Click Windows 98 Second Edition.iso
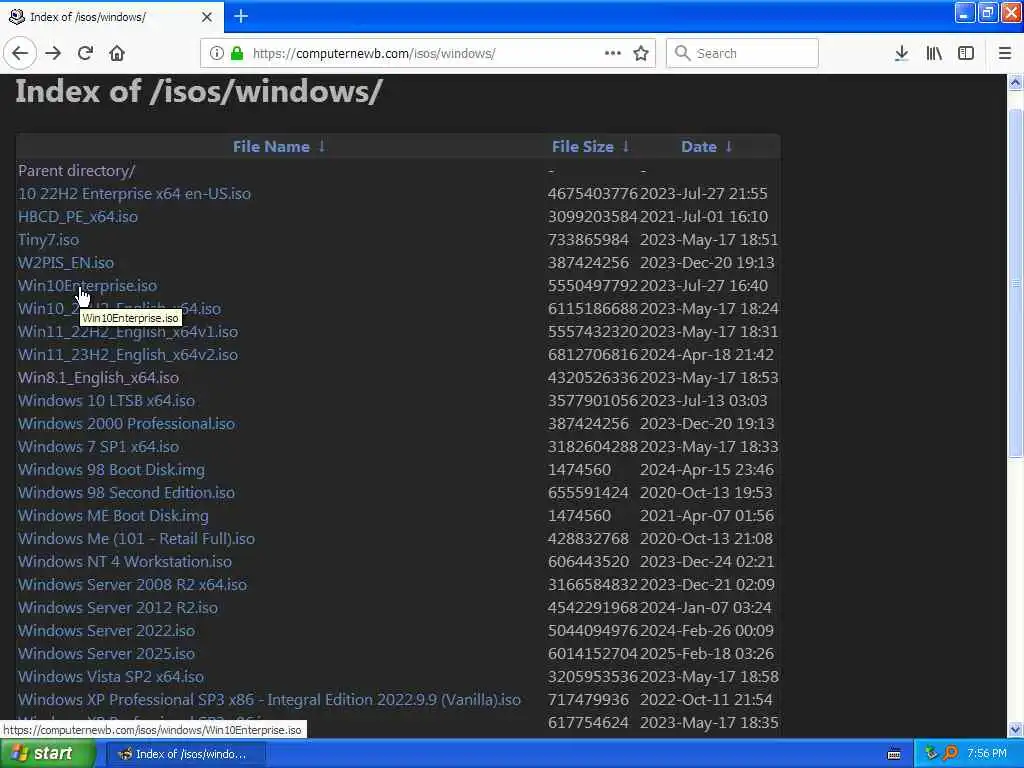Screen dimensions: 1024x768 coord(126,492)
